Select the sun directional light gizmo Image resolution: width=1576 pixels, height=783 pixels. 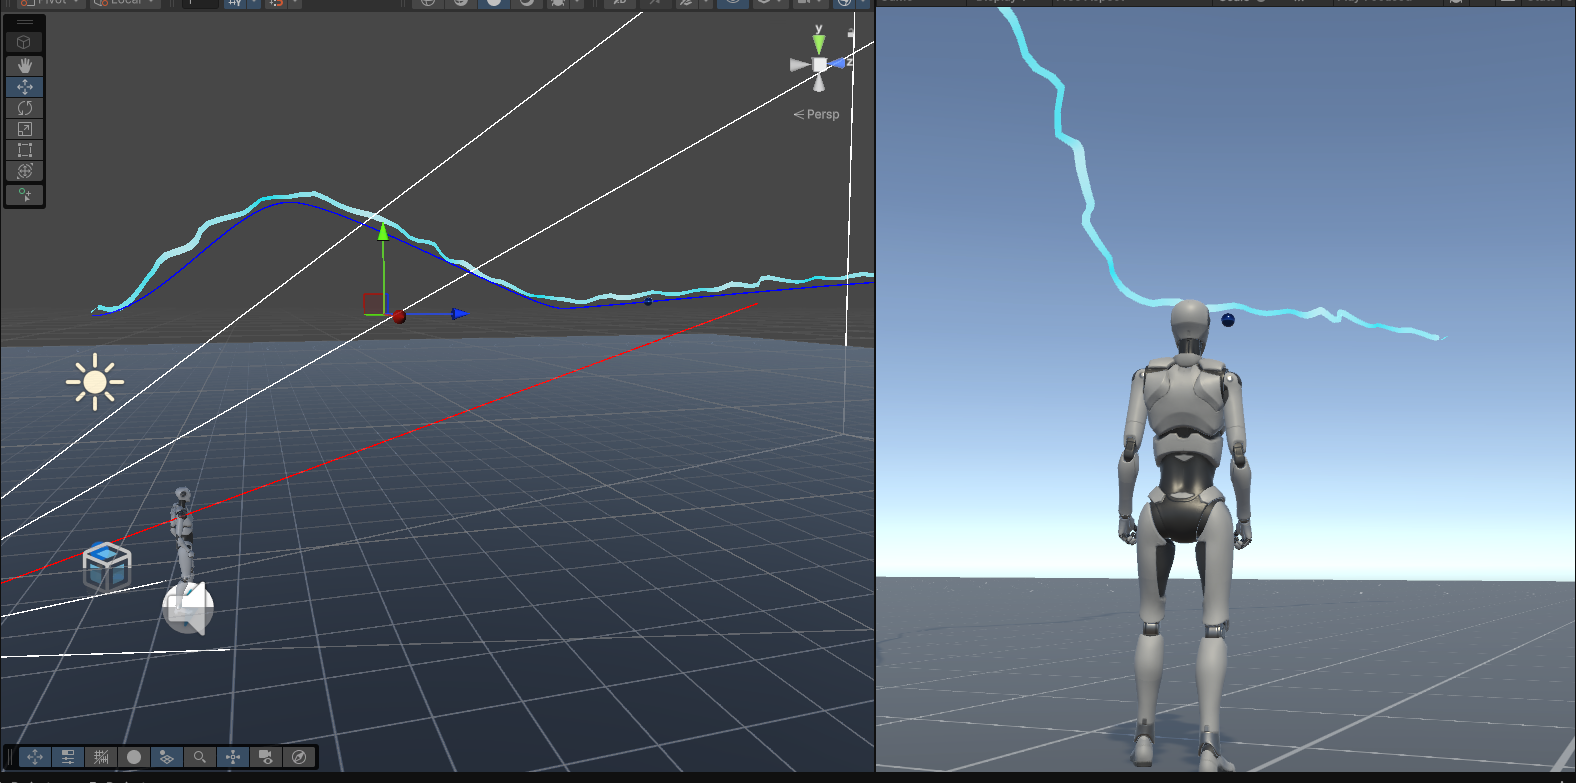(x=95, y=382)
